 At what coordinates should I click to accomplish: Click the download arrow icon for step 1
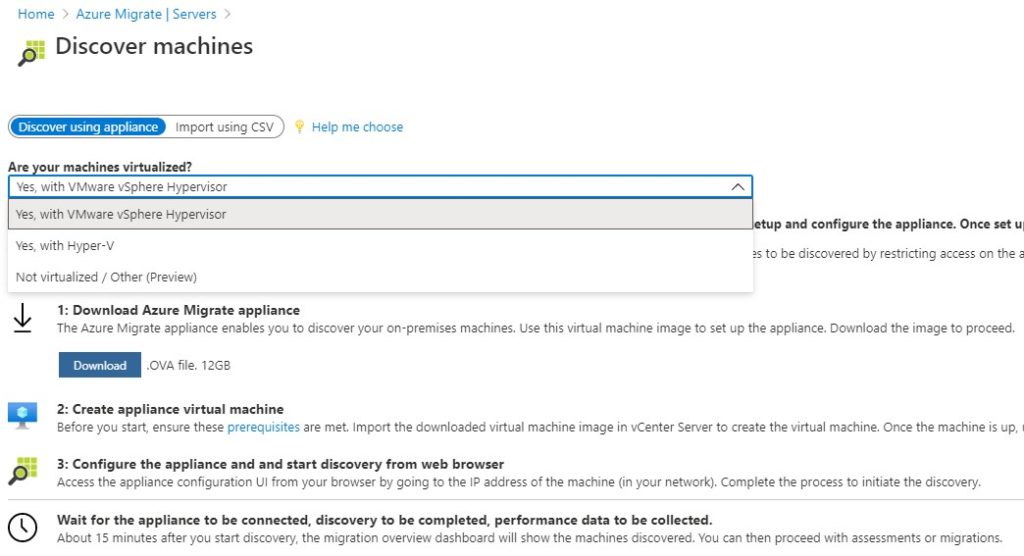[23, 318]
